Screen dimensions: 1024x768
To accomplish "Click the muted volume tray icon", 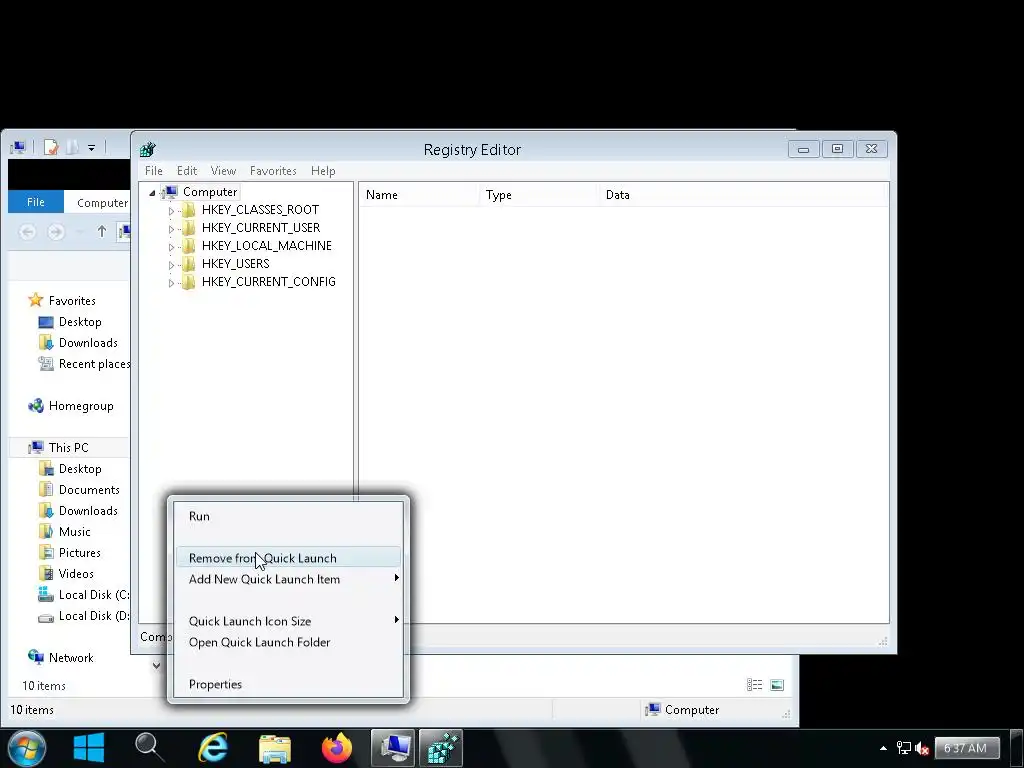I will coord(922,748).
